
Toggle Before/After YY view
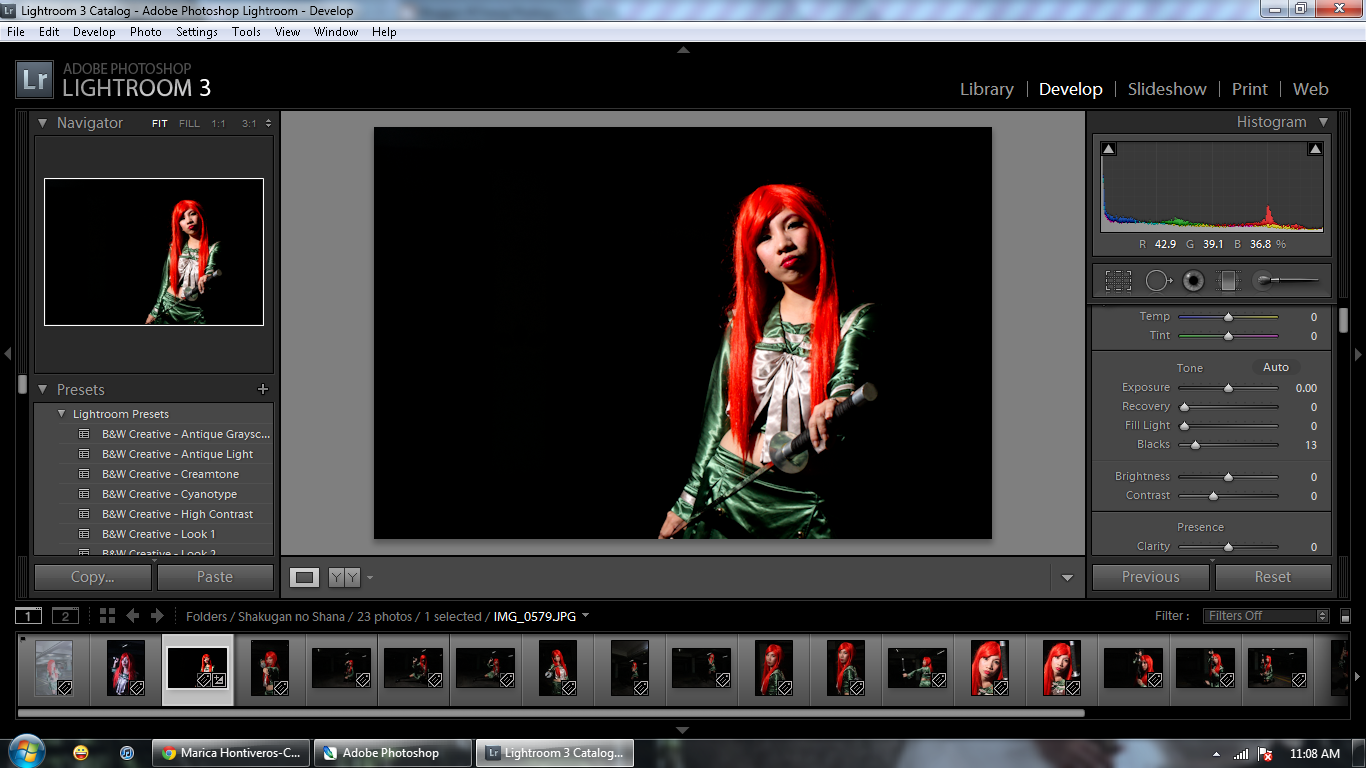pyautogui.click(x=344, y=577)
